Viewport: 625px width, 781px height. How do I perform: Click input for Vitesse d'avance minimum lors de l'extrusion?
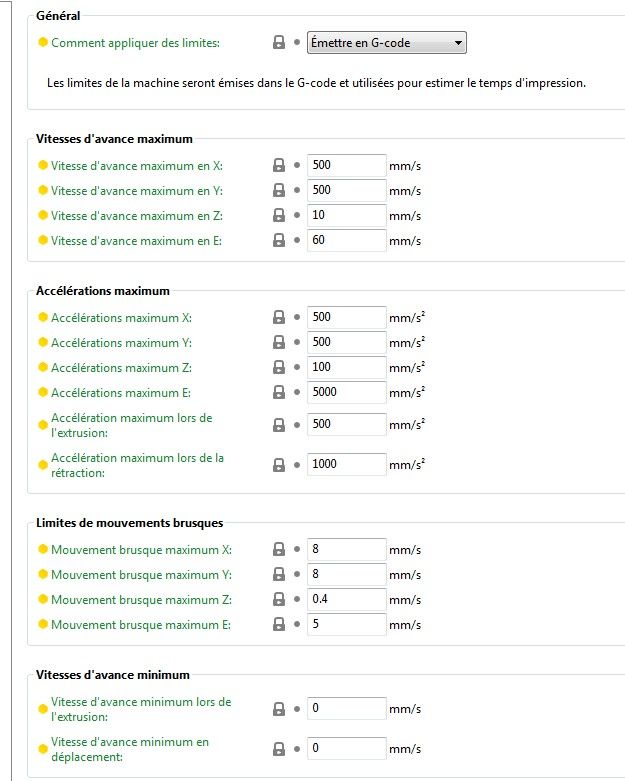pyautogui.click(x=346, y=709)
